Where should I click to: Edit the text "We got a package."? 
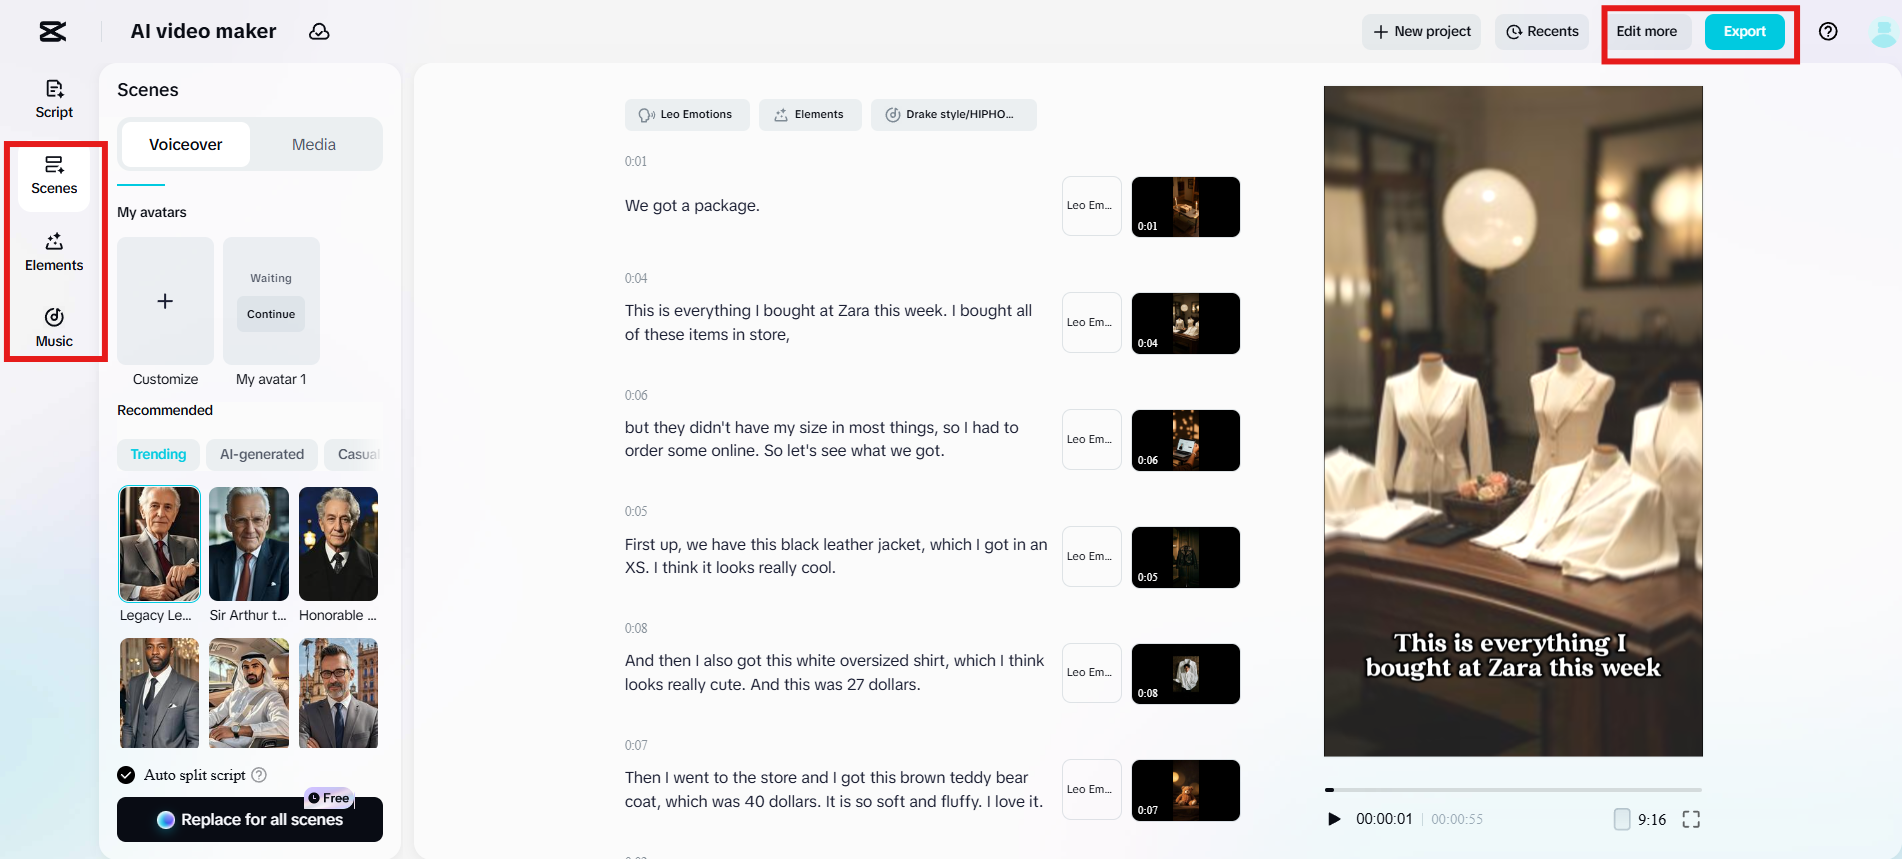click(x=692, y=206)
